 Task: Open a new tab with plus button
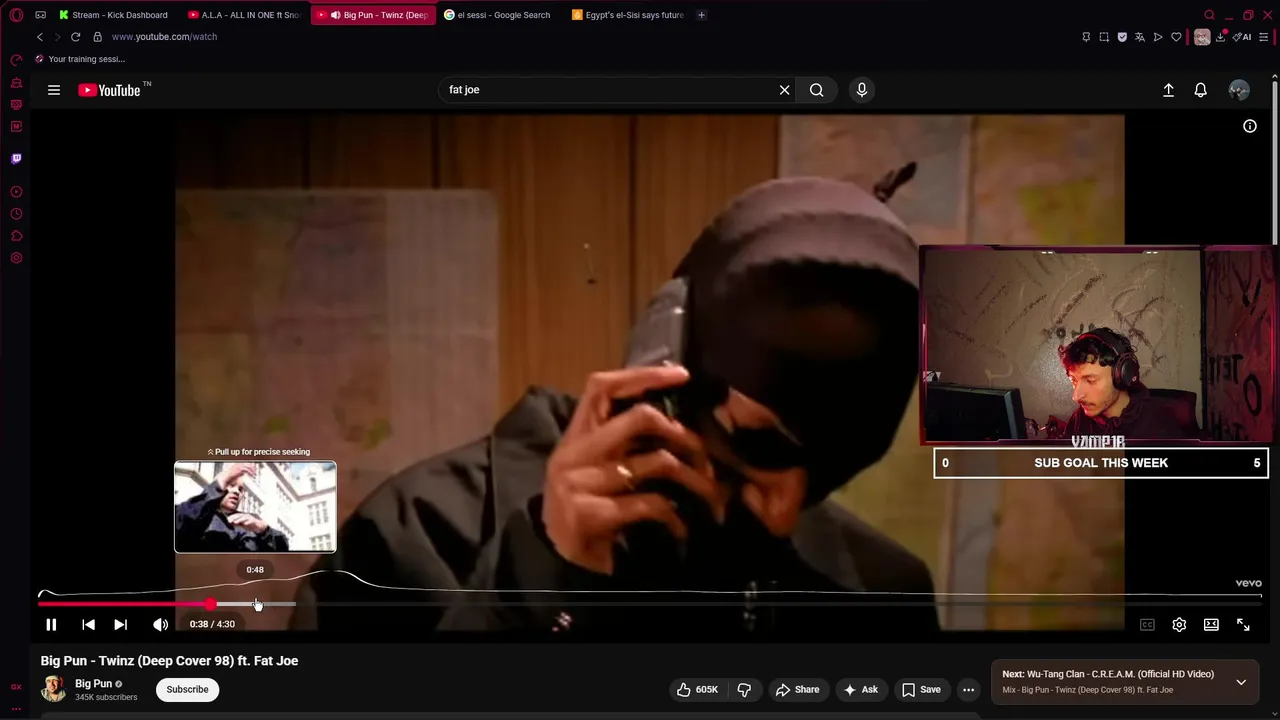701,15
